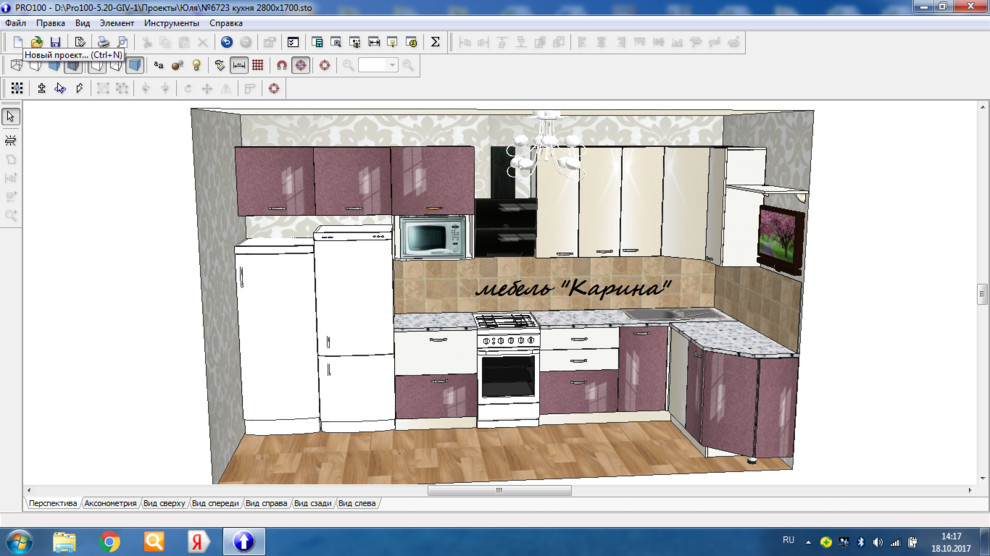The image size is (990, 556).
Task: Click the Windows Start button
Action: (19, 541)
